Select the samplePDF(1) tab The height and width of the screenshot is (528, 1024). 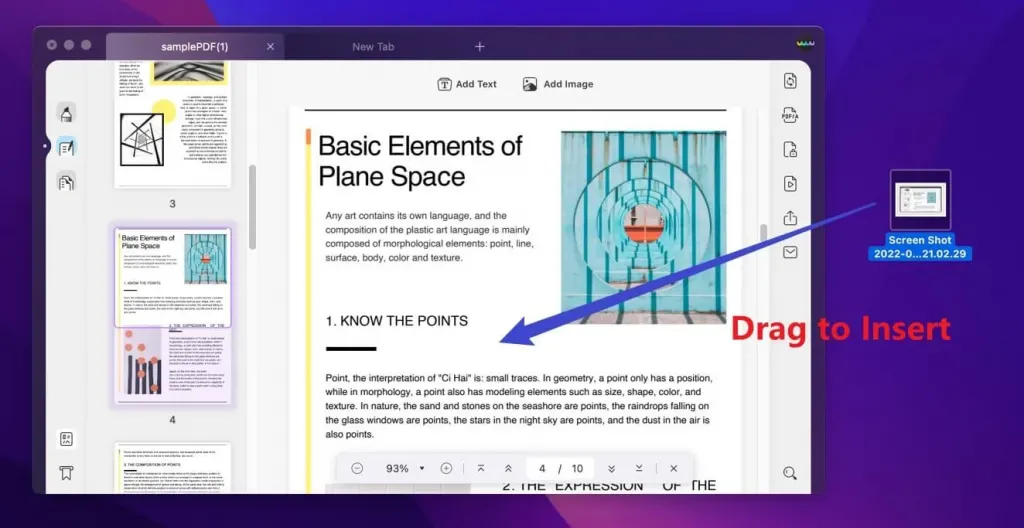(x=195, y=47)
